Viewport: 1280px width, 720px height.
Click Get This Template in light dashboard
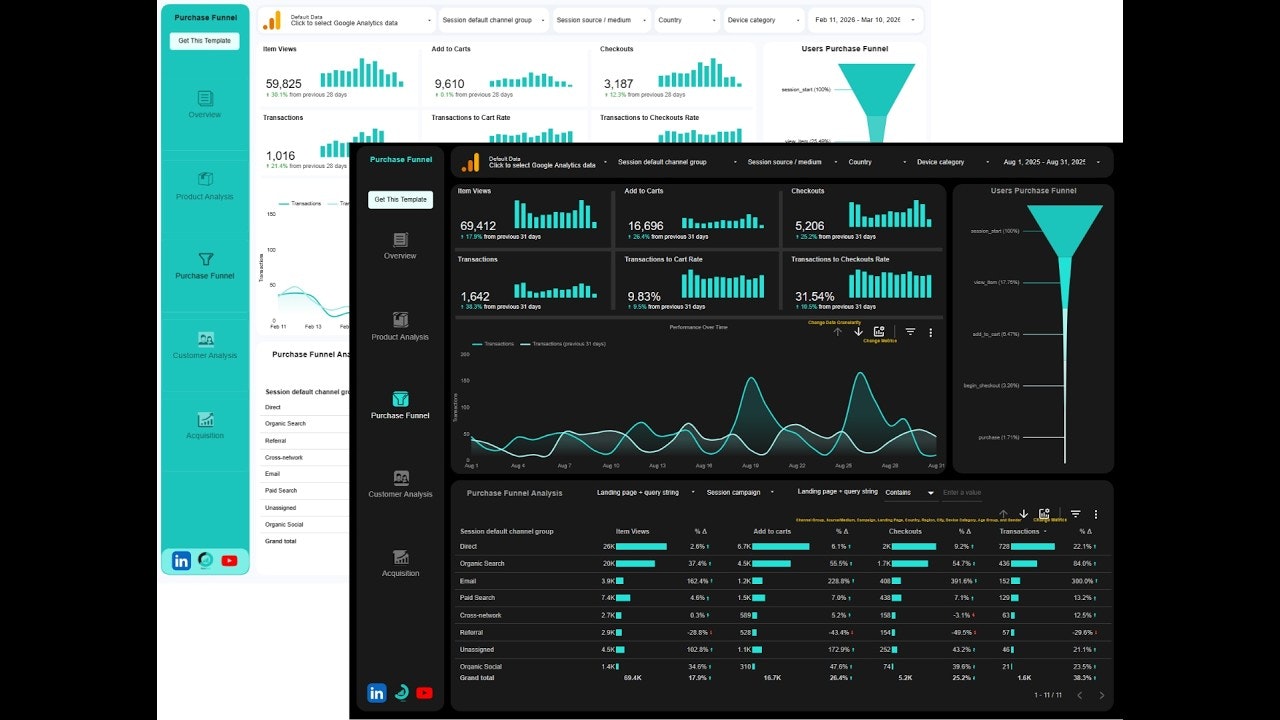tap(205, 41)
